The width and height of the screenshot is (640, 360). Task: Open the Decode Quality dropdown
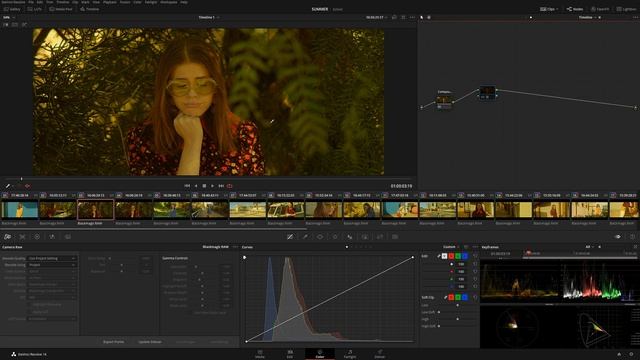click(52, 258)
